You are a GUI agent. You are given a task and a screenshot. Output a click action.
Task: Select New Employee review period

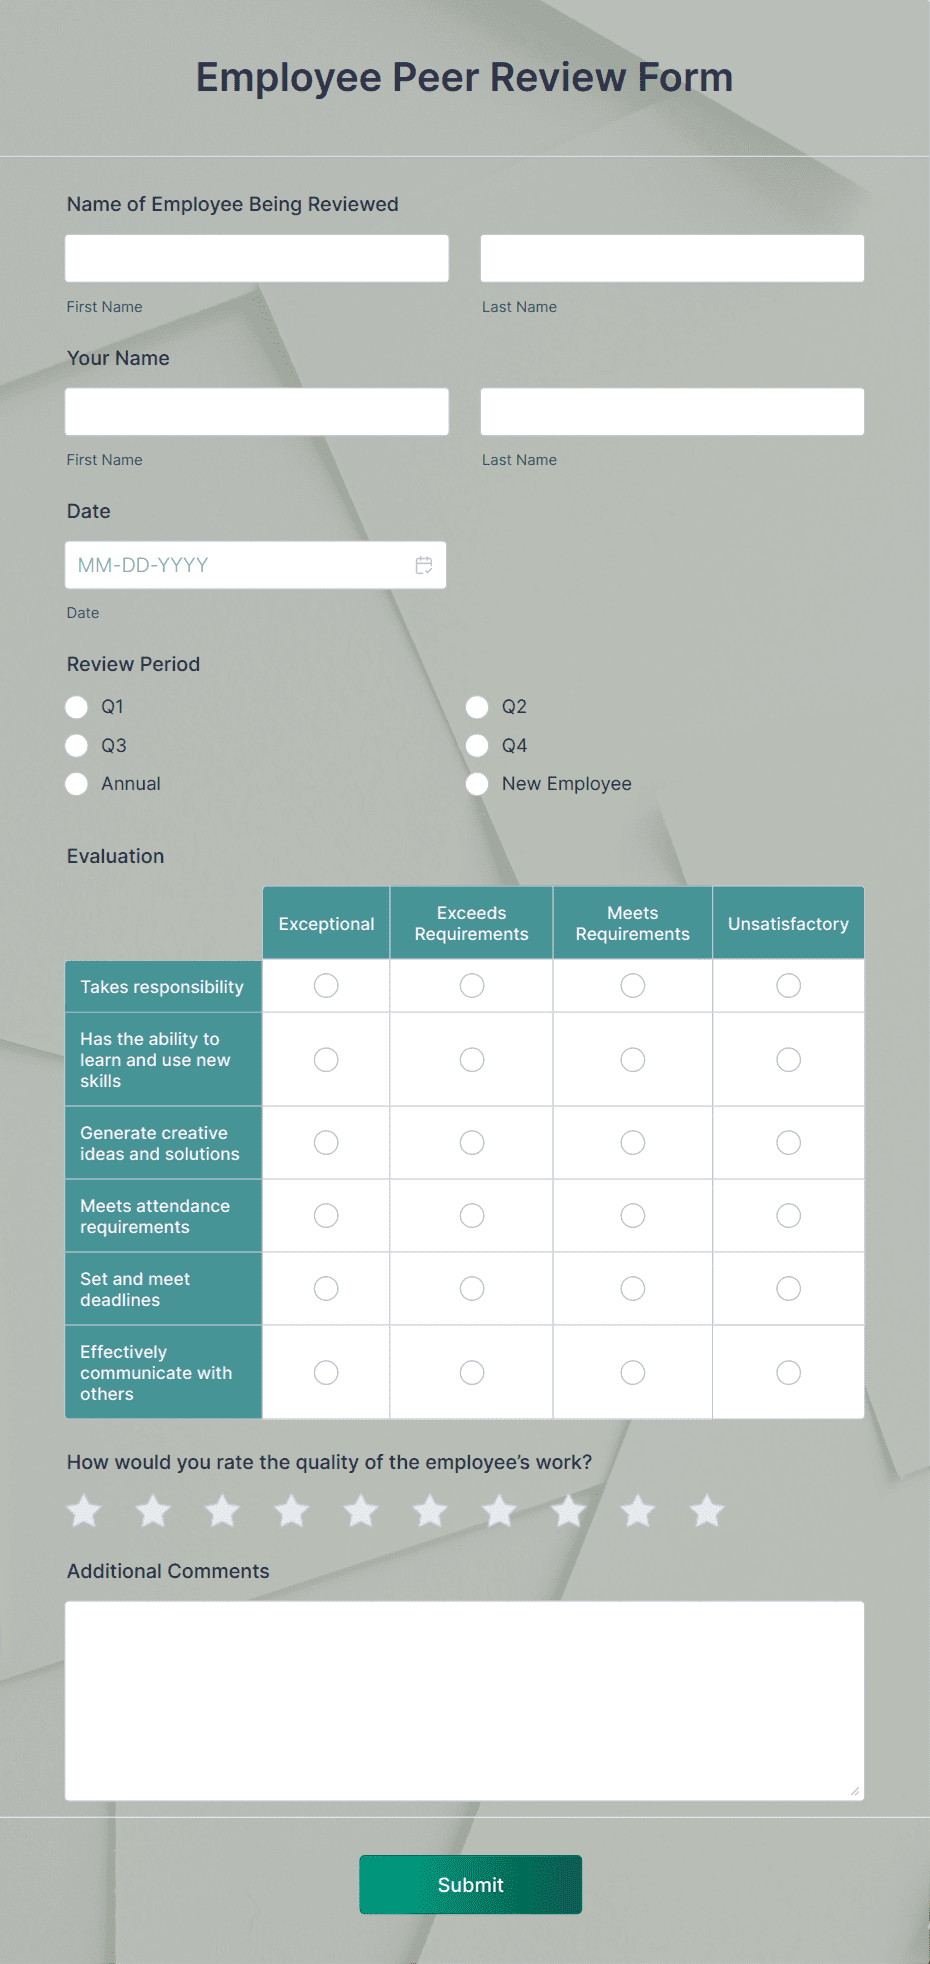[476, 783]
